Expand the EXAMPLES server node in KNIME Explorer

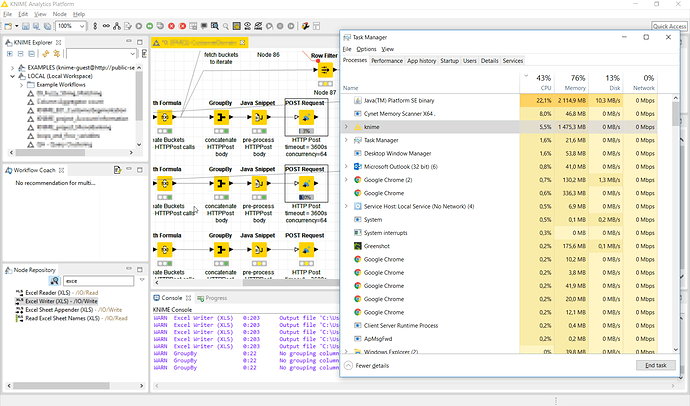13,68
